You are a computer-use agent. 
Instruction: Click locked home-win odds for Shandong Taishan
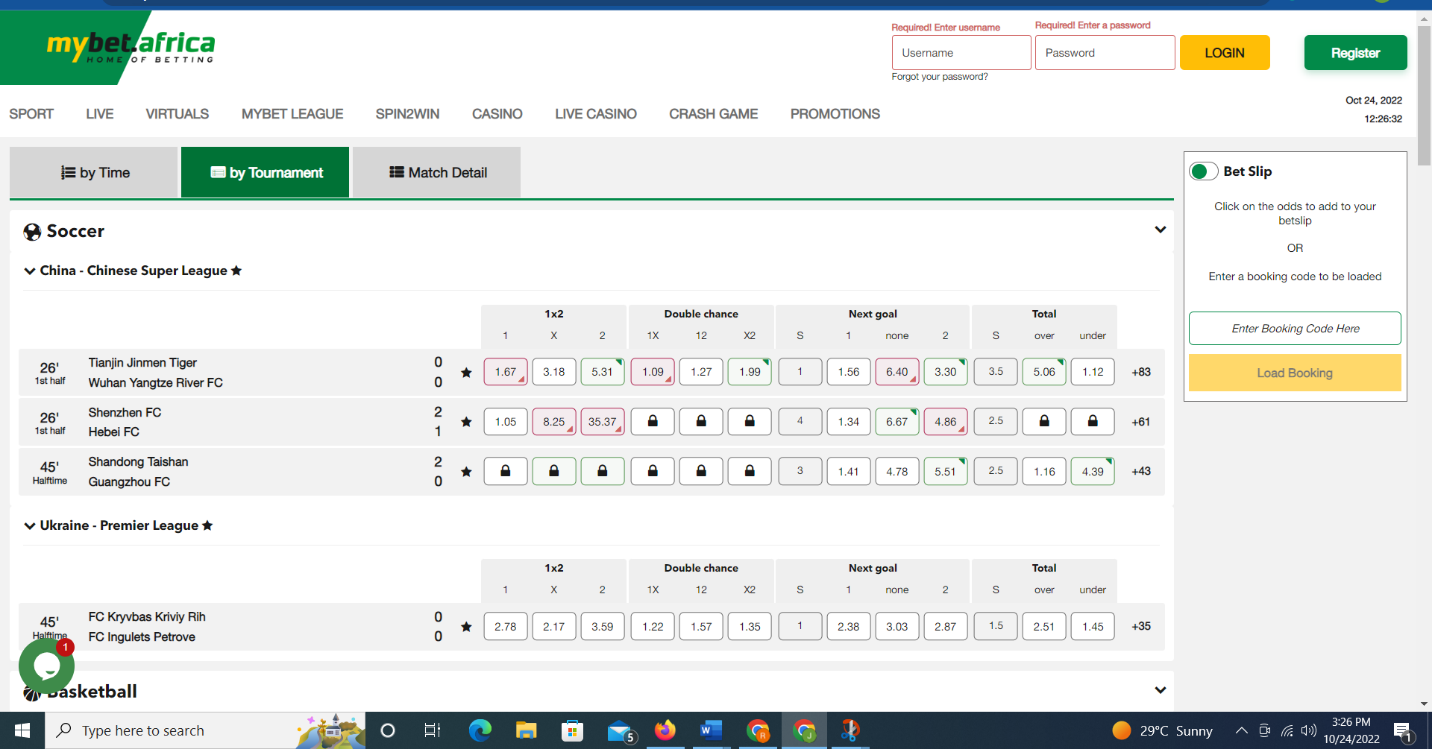[505, 471]
